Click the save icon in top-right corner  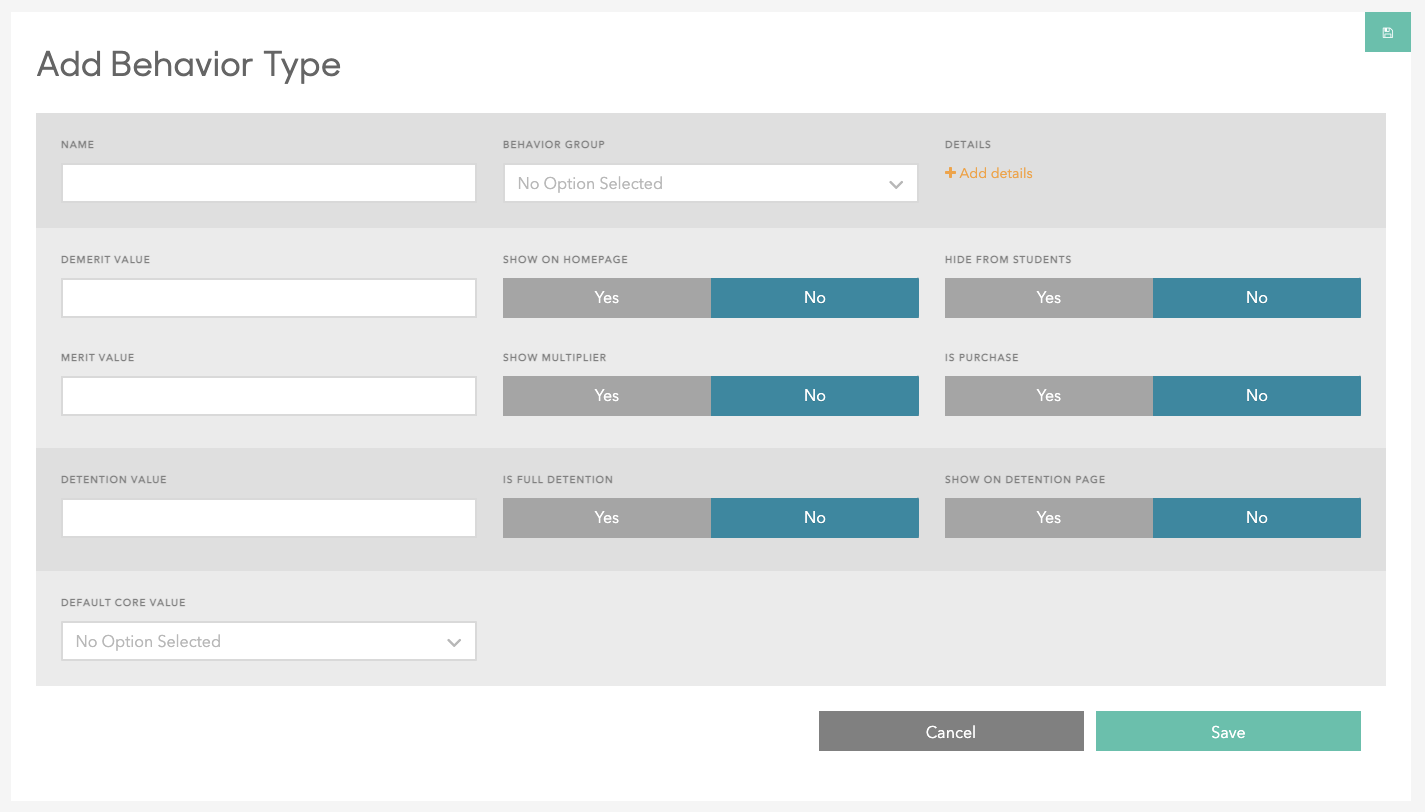[x=1387, y=33]
